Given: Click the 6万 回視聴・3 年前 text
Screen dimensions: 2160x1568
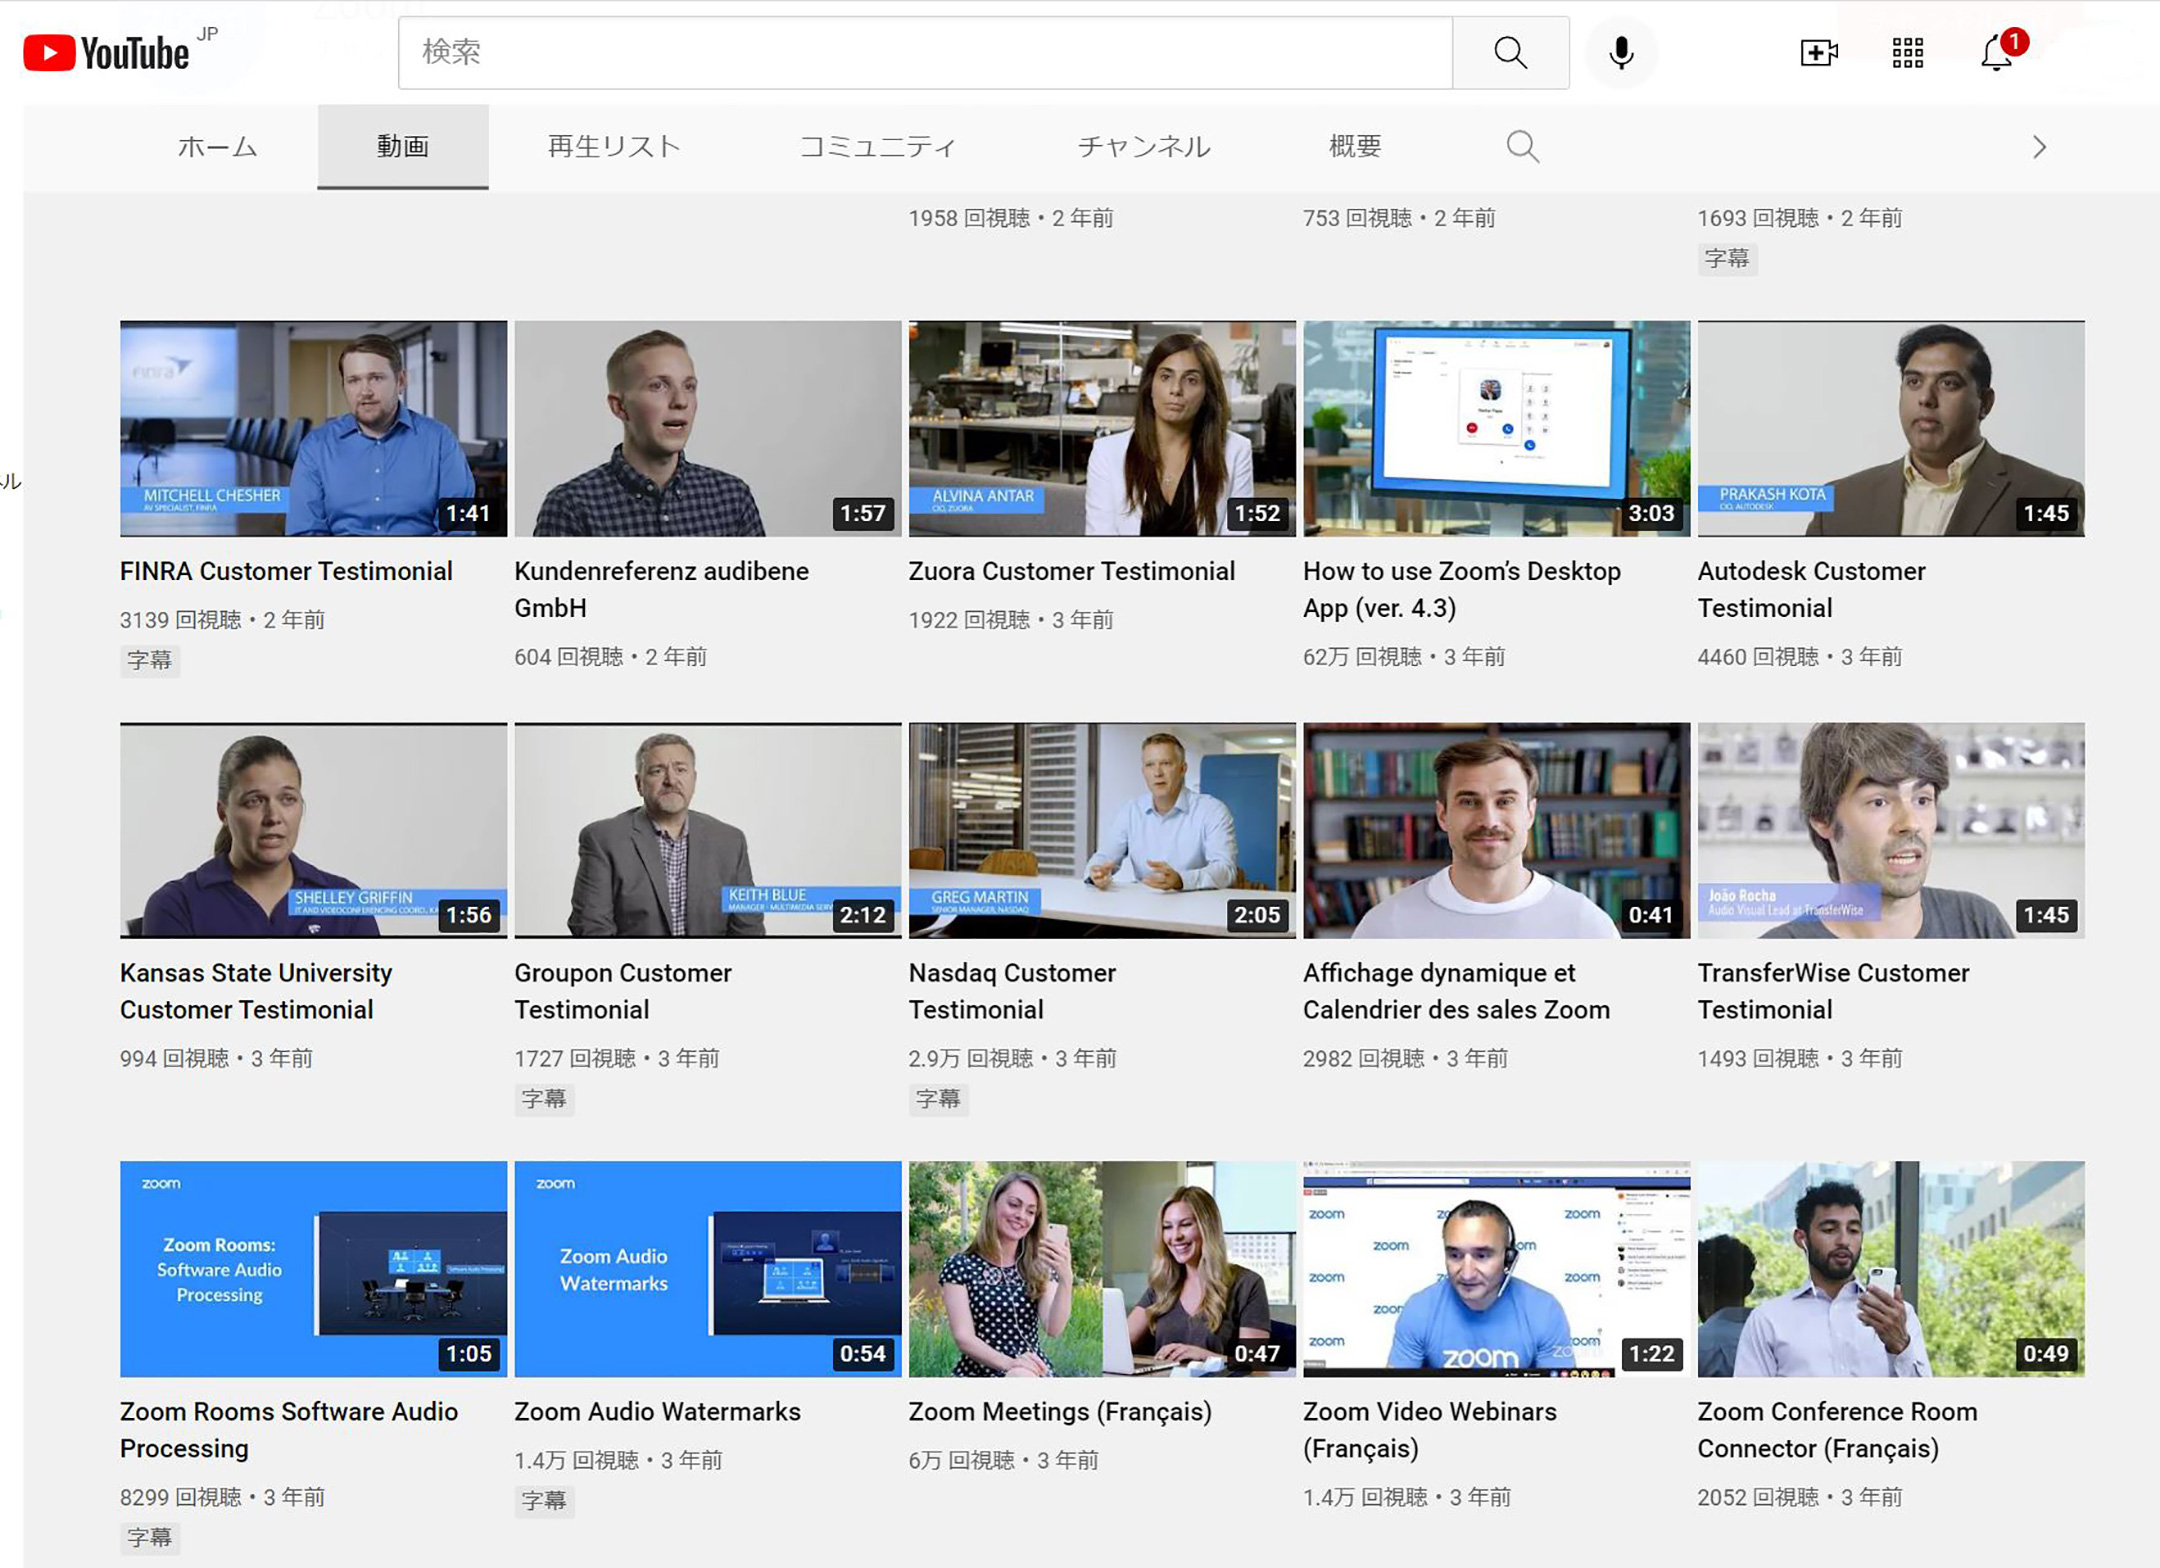Looking at the screenshot, I should (1003, 1460).
